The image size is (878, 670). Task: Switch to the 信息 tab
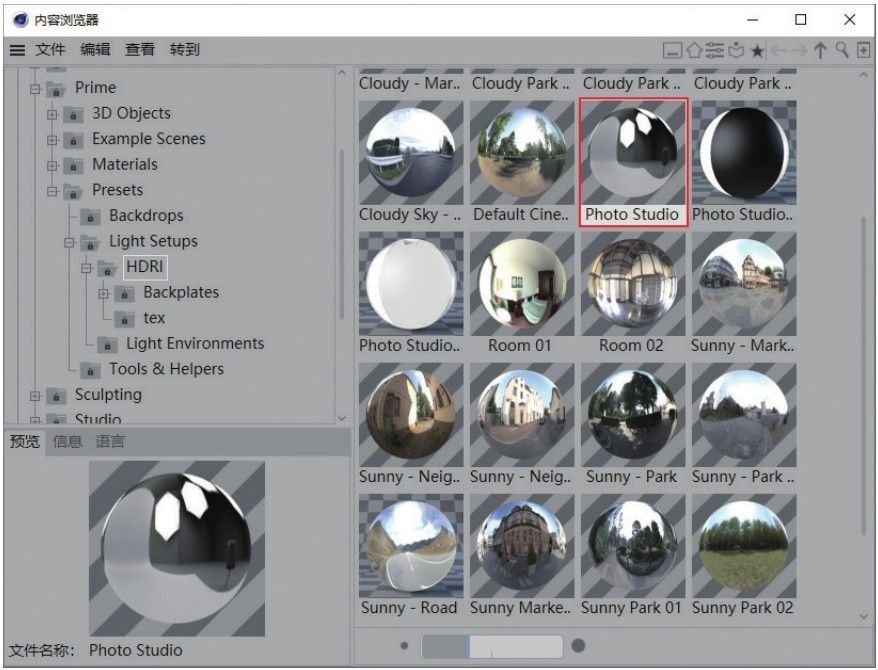tap(67, 442)
